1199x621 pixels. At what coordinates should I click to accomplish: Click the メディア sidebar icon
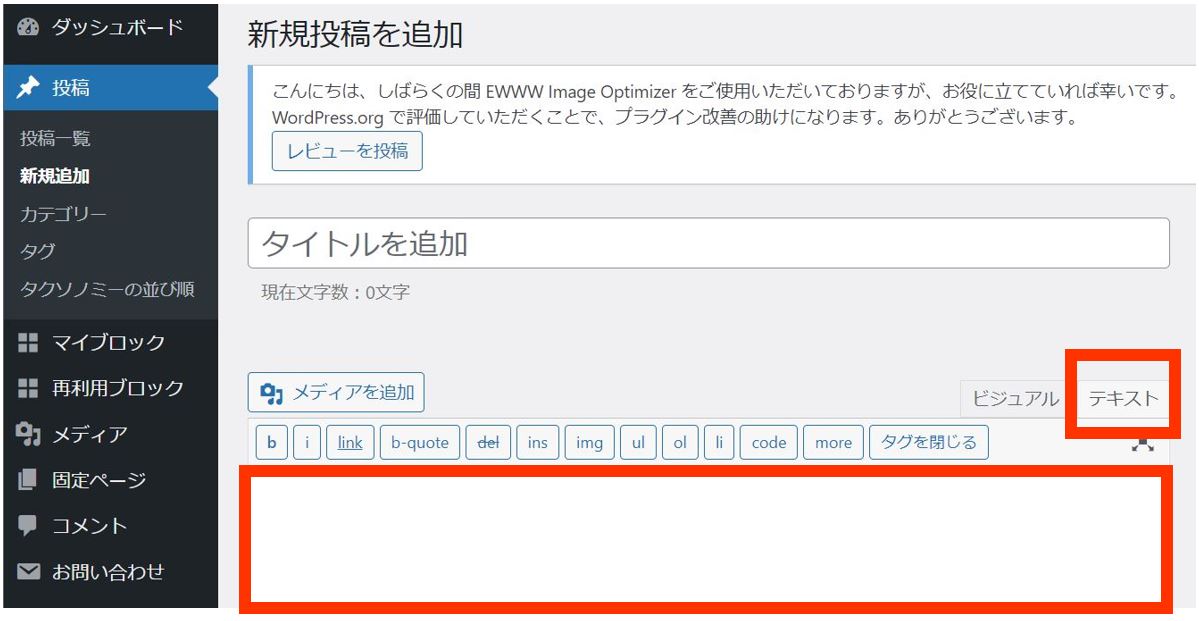click(x=29, y=434)
